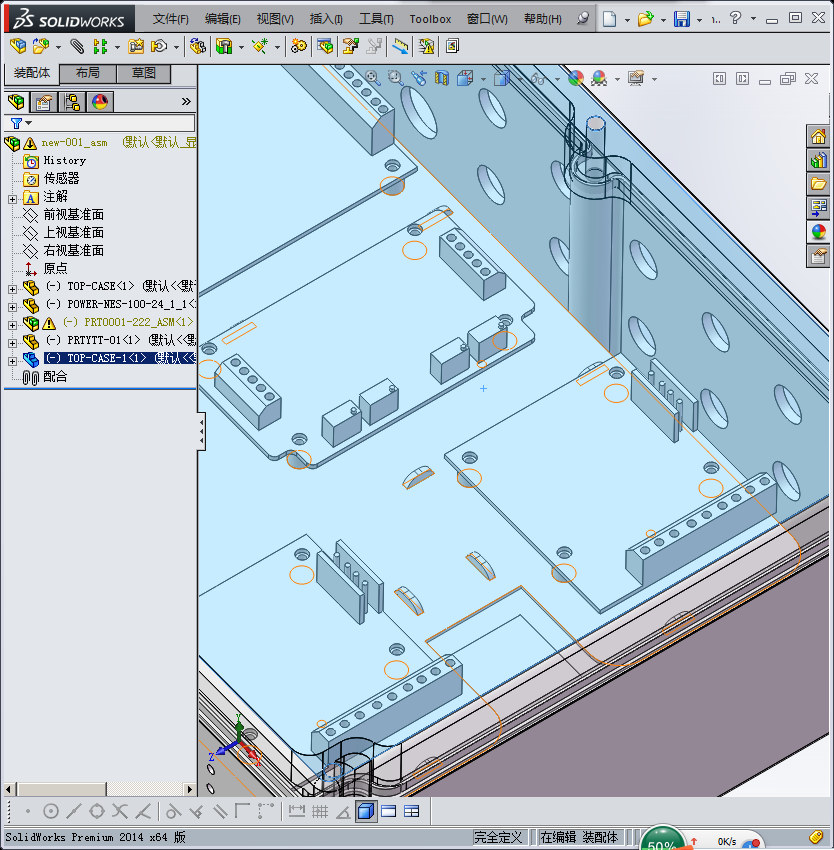Select the 配合 mates folder
This screenshot has height=850, width=834.
click(55, 376)
